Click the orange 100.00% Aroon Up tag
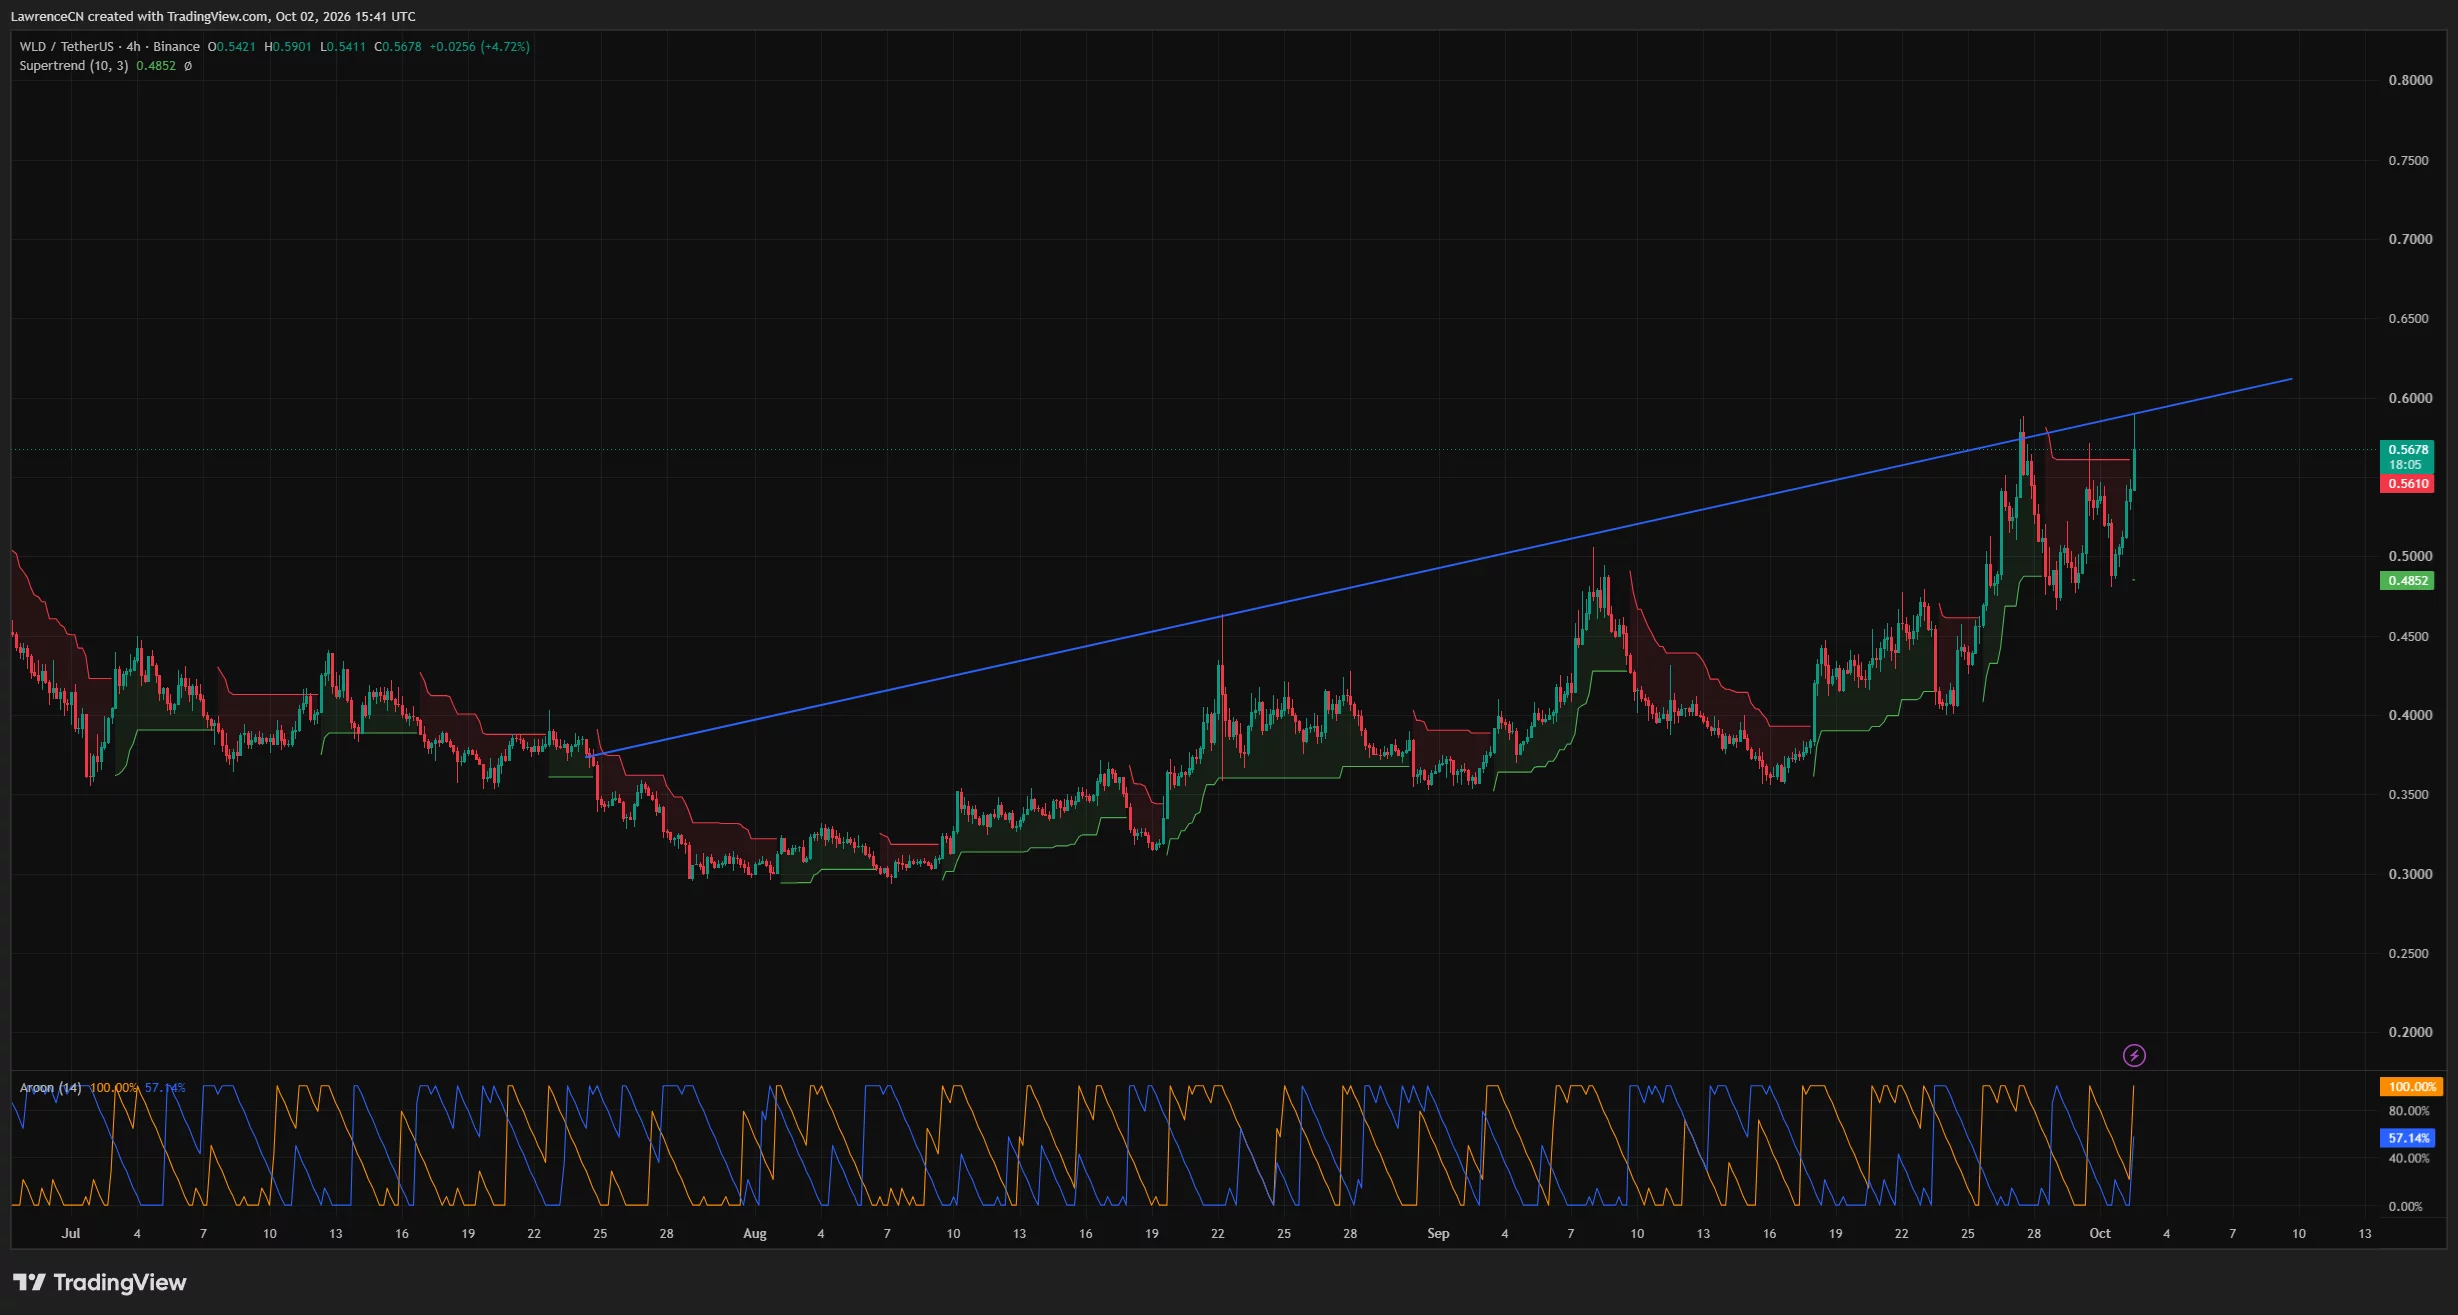 pyautogui.click(x=2411, y=1087)
